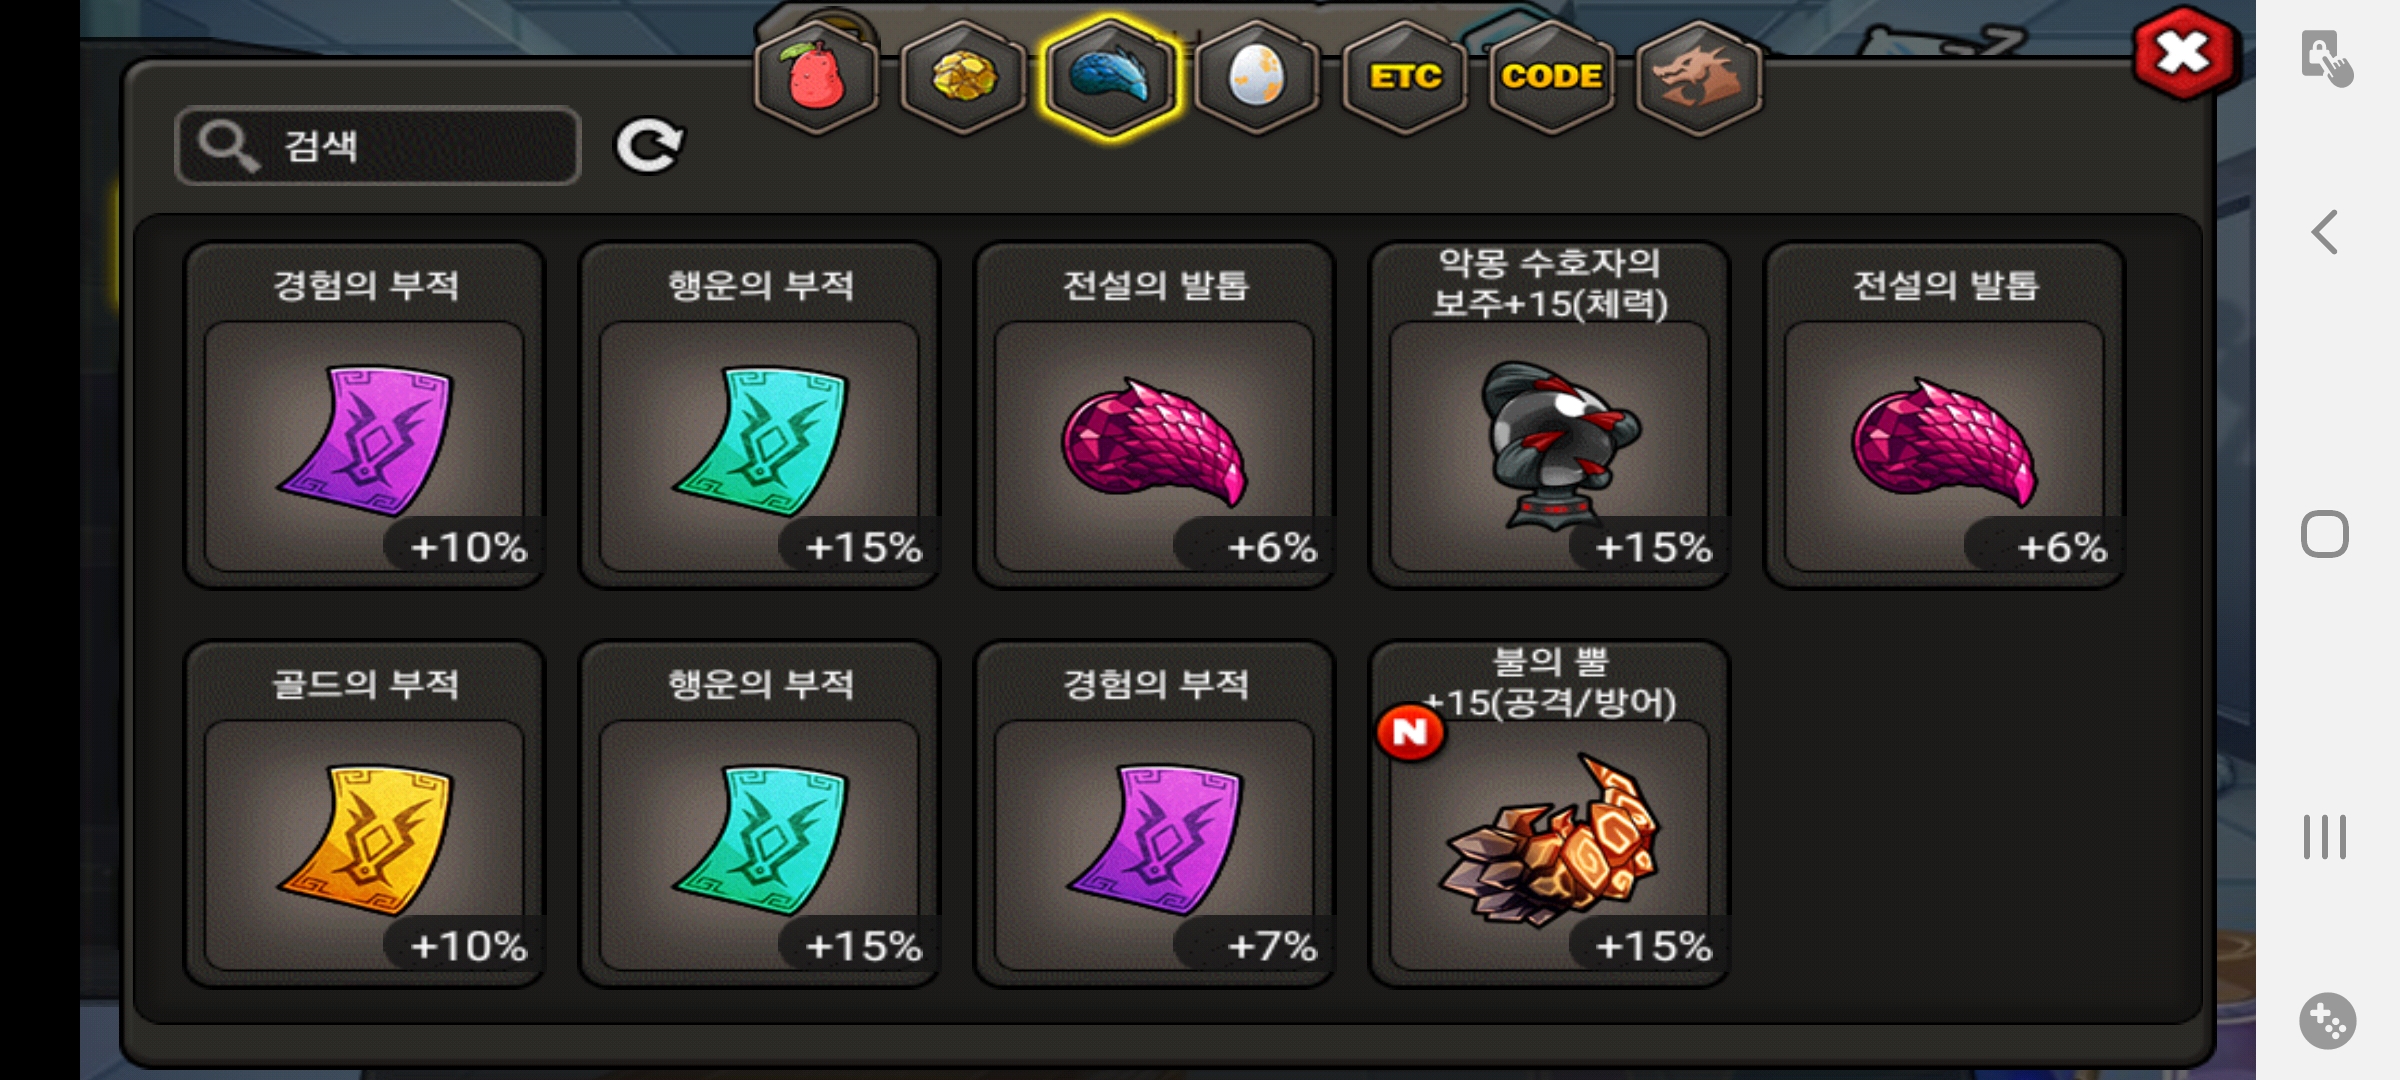
Task: Close the inventory with red X button
Action: pos(2184,52)
